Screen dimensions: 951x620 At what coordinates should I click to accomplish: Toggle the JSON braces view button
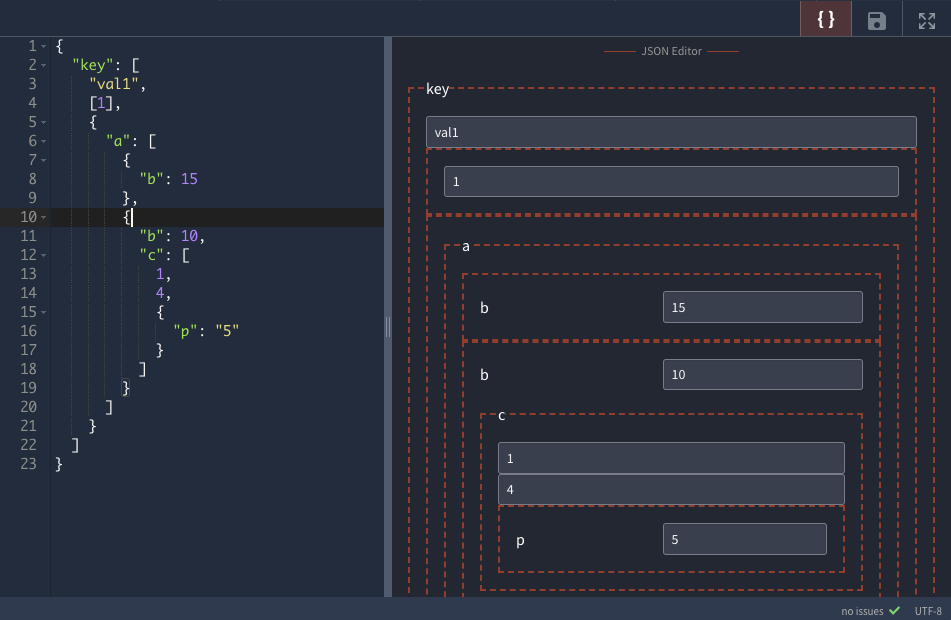825,19
